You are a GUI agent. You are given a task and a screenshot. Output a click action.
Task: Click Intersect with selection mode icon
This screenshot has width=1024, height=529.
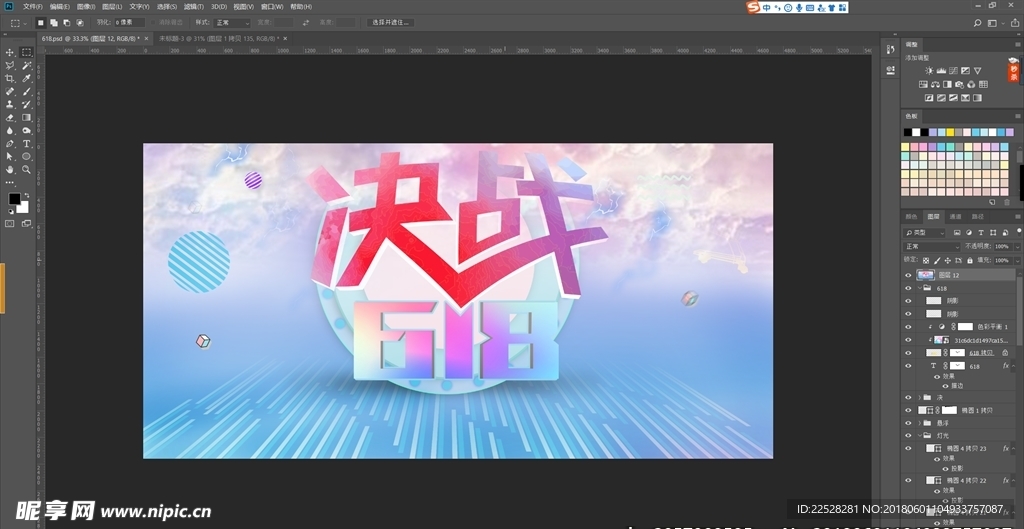80,22
